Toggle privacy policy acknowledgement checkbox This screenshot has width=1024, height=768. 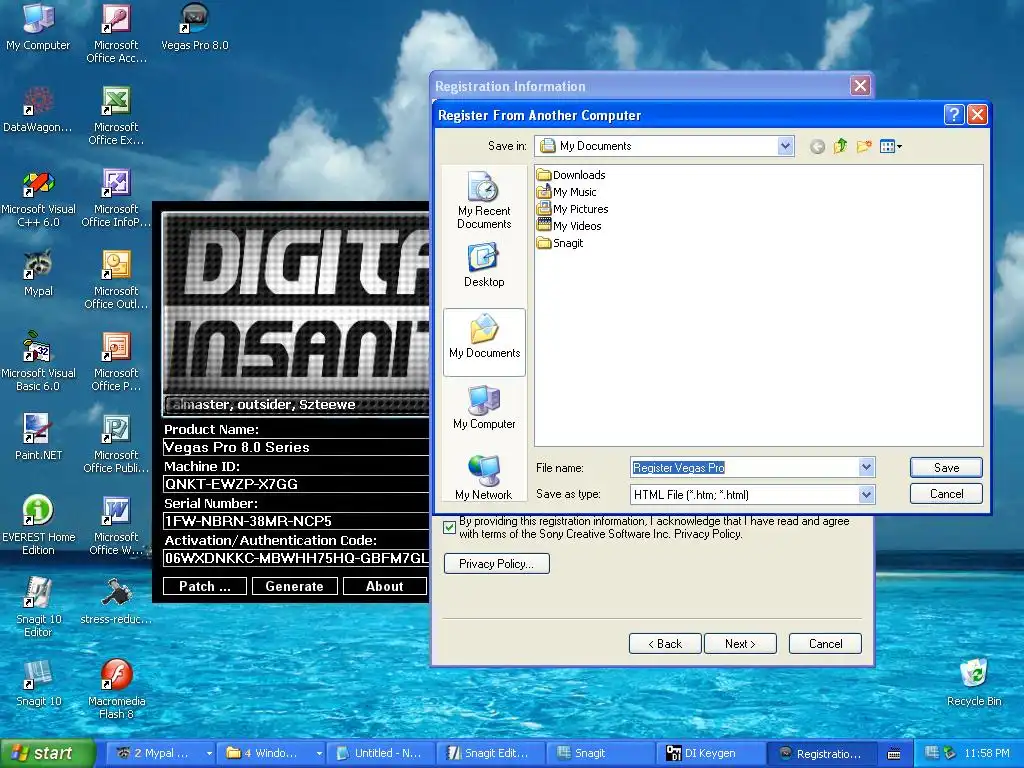[x=449, y=528]
